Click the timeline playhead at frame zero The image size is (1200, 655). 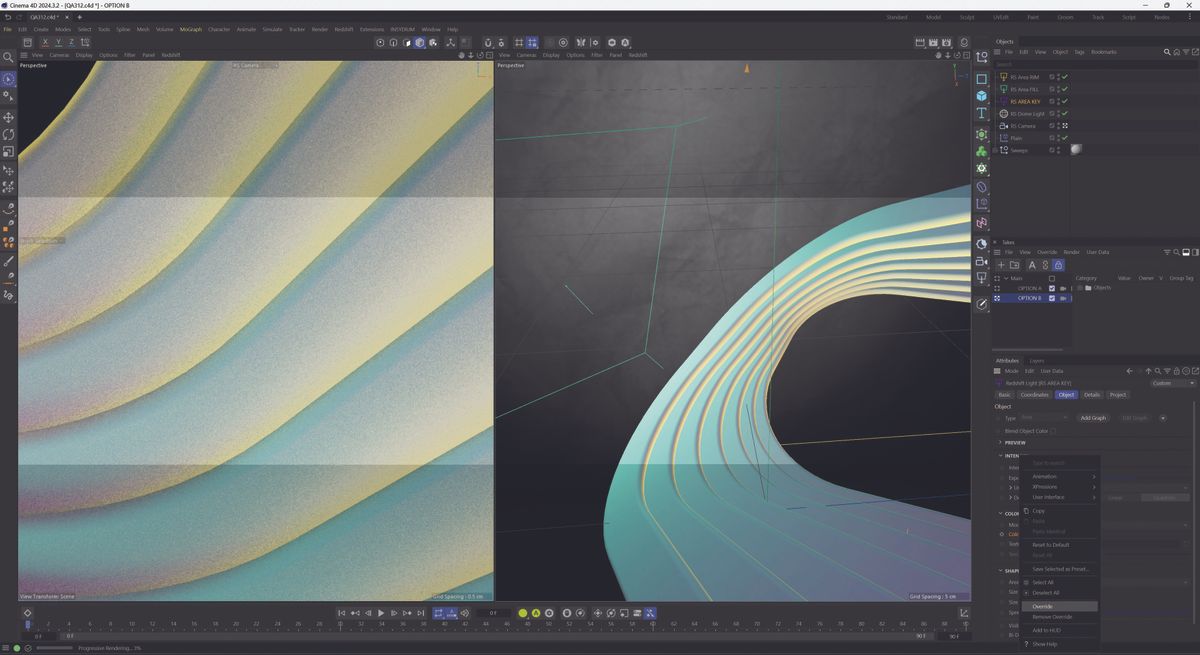(27, 625)
